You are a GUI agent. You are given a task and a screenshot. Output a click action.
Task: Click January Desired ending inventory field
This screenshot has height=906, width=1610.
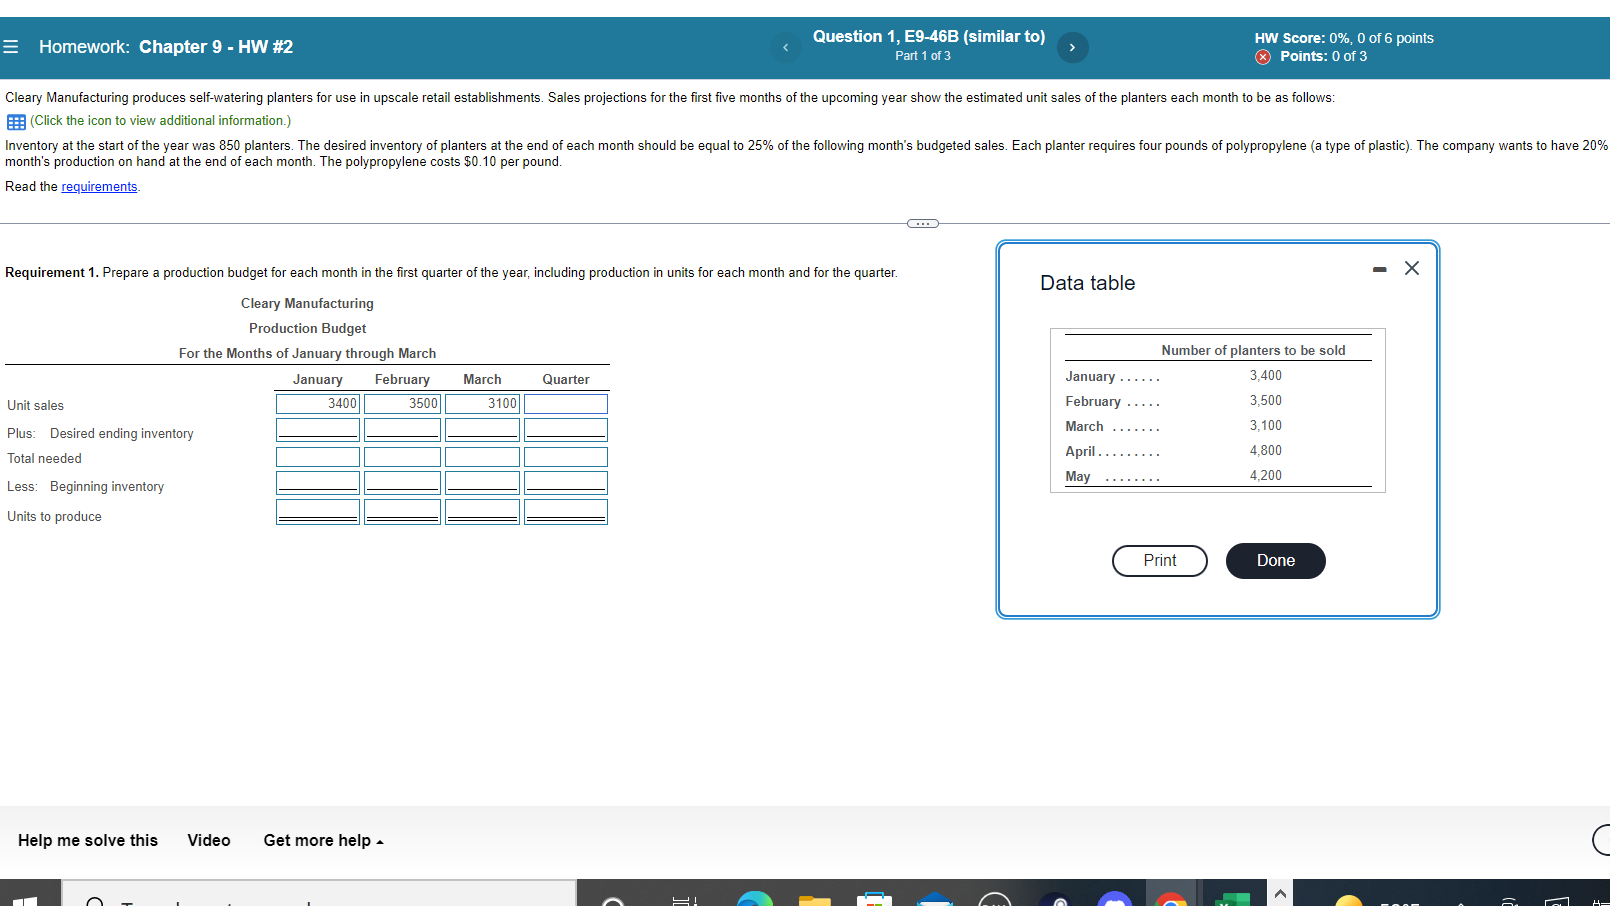[x=318, y=430]
